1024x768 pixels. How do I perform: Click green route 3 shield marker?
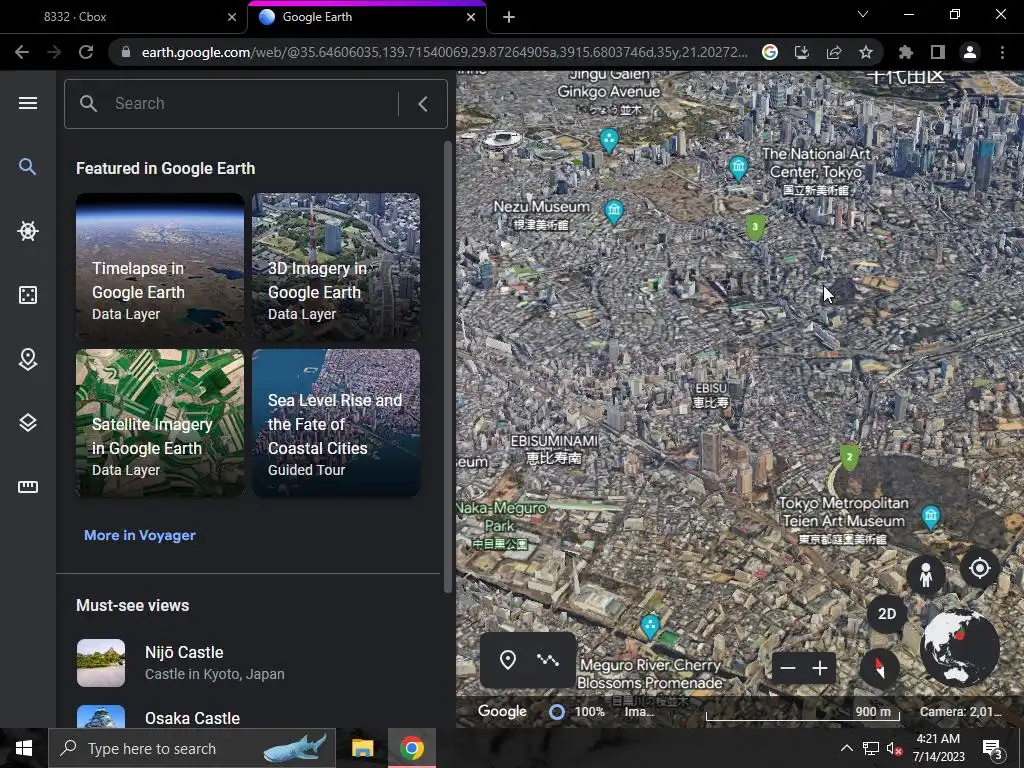click(756, 228)
